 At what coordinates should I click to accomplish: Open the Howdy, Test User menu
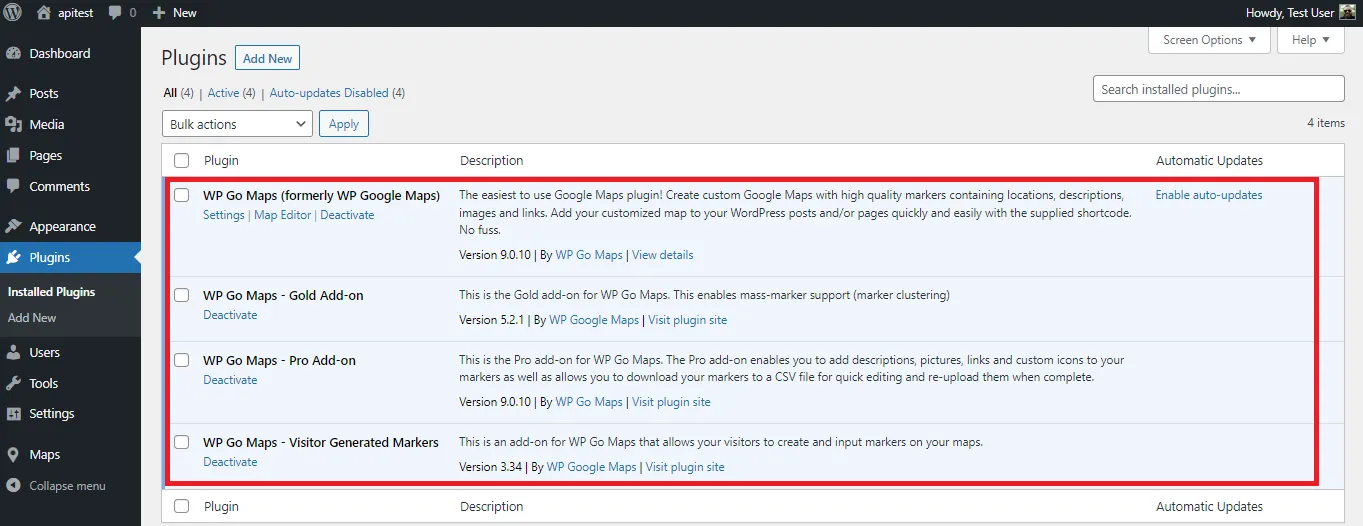tap(1301, 13)
